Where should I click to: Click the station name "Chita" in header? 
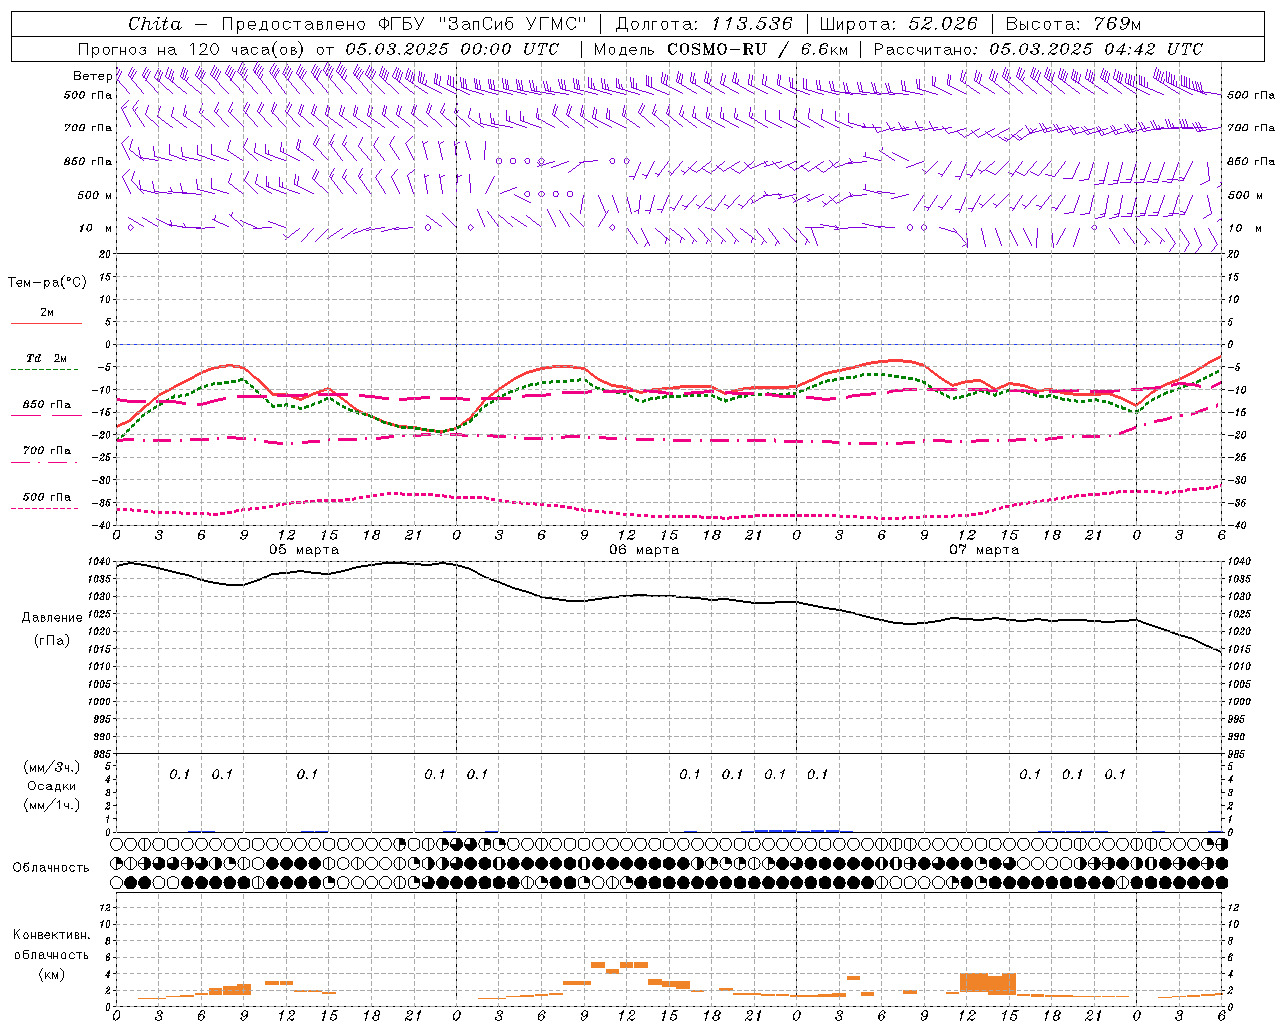click(155, 24)
